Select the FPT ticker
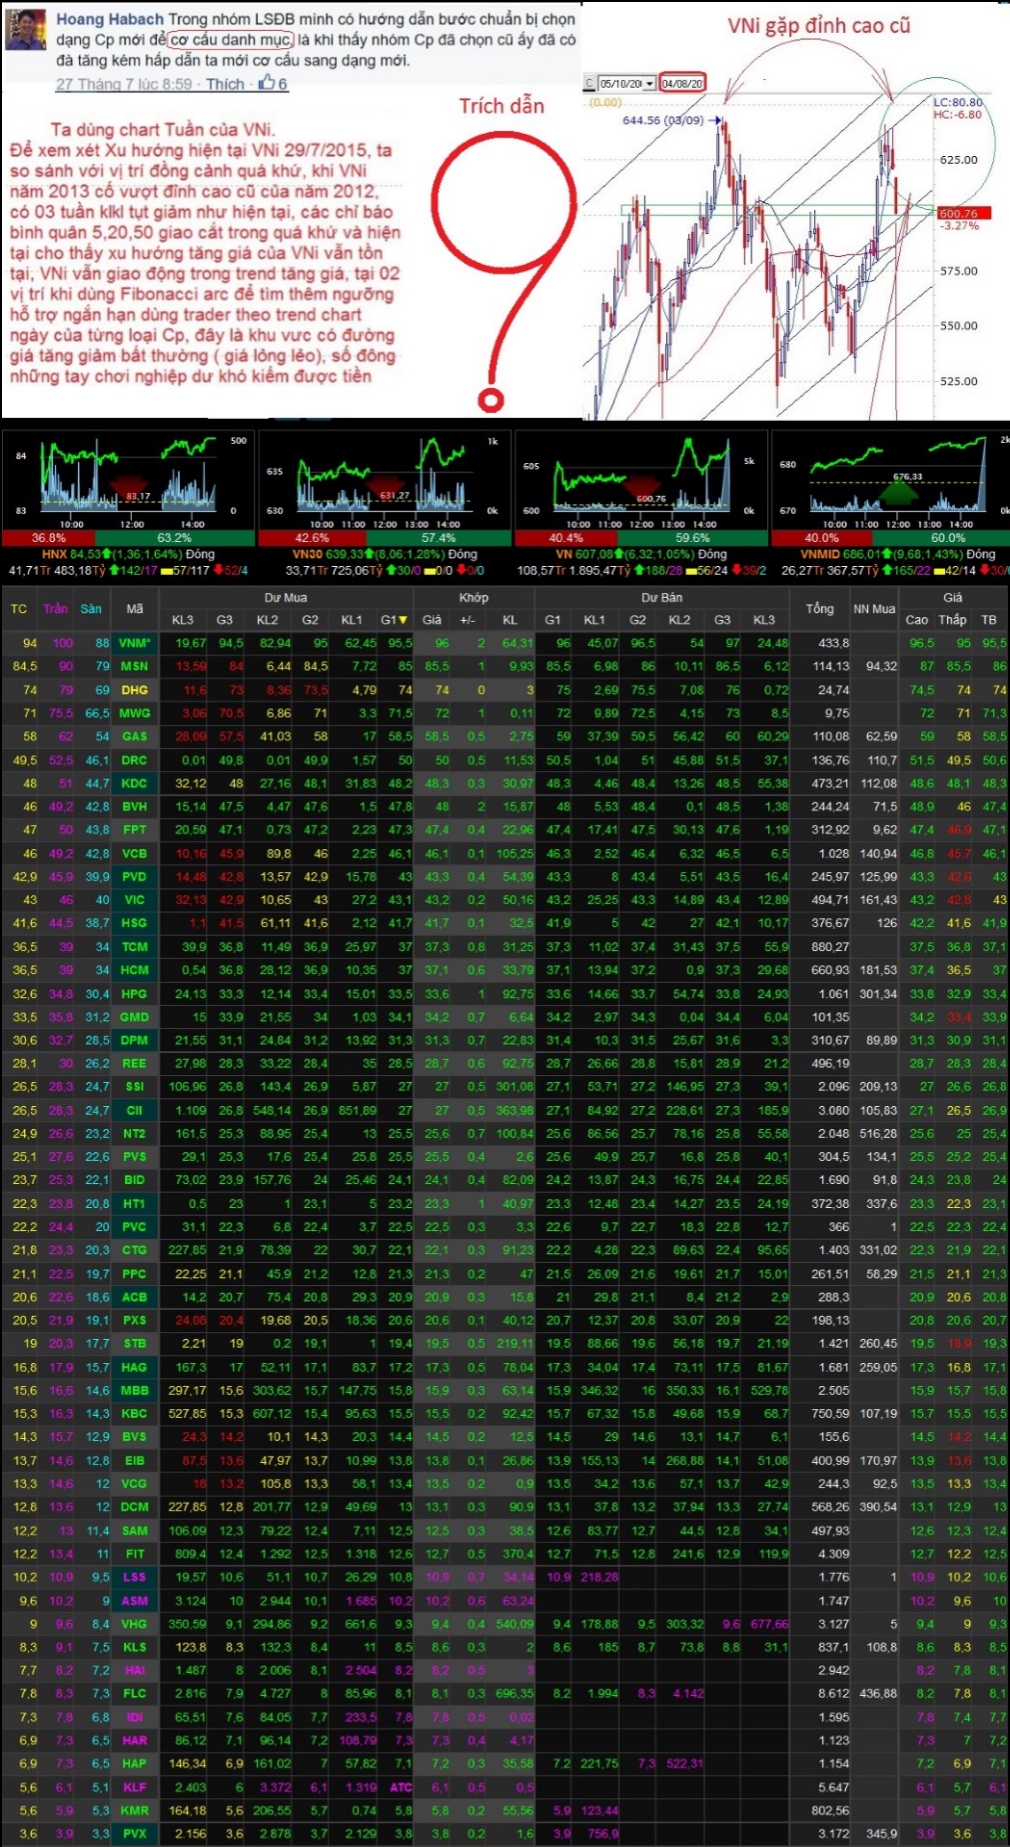 (135, 830)
